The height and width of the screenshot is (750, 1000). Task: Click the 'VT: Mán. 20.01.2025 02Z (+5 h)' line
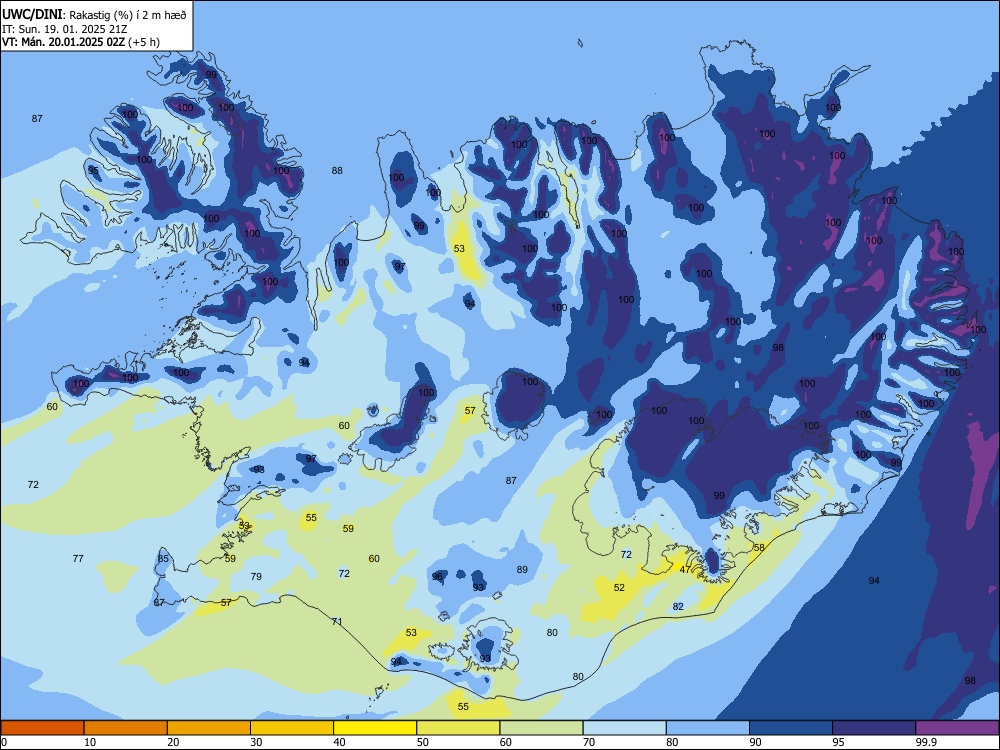click(x=81, y=42)
